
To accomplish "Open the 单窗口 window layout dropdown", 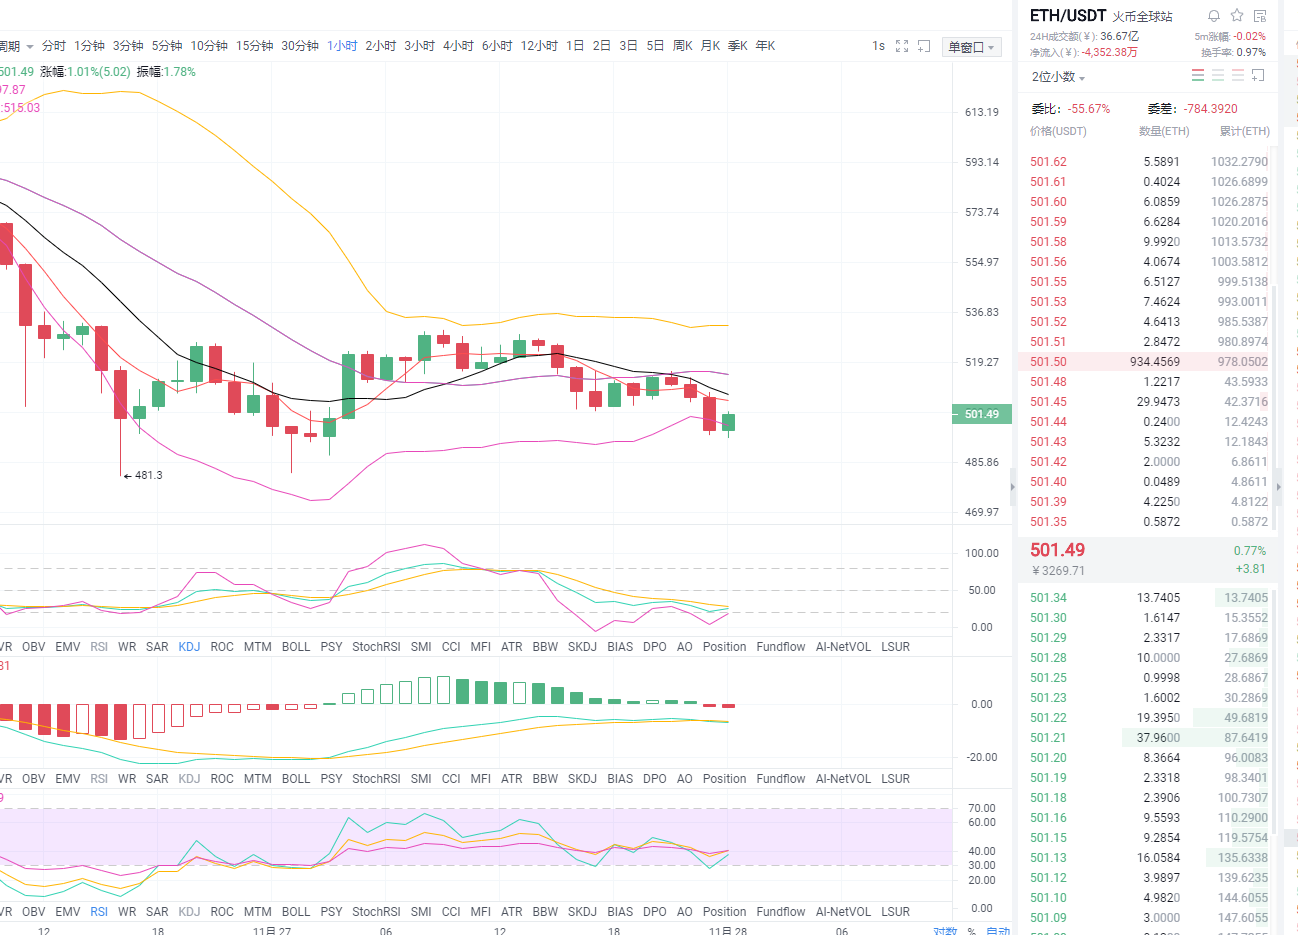I will pyautogui.click(x=971, y=47).
